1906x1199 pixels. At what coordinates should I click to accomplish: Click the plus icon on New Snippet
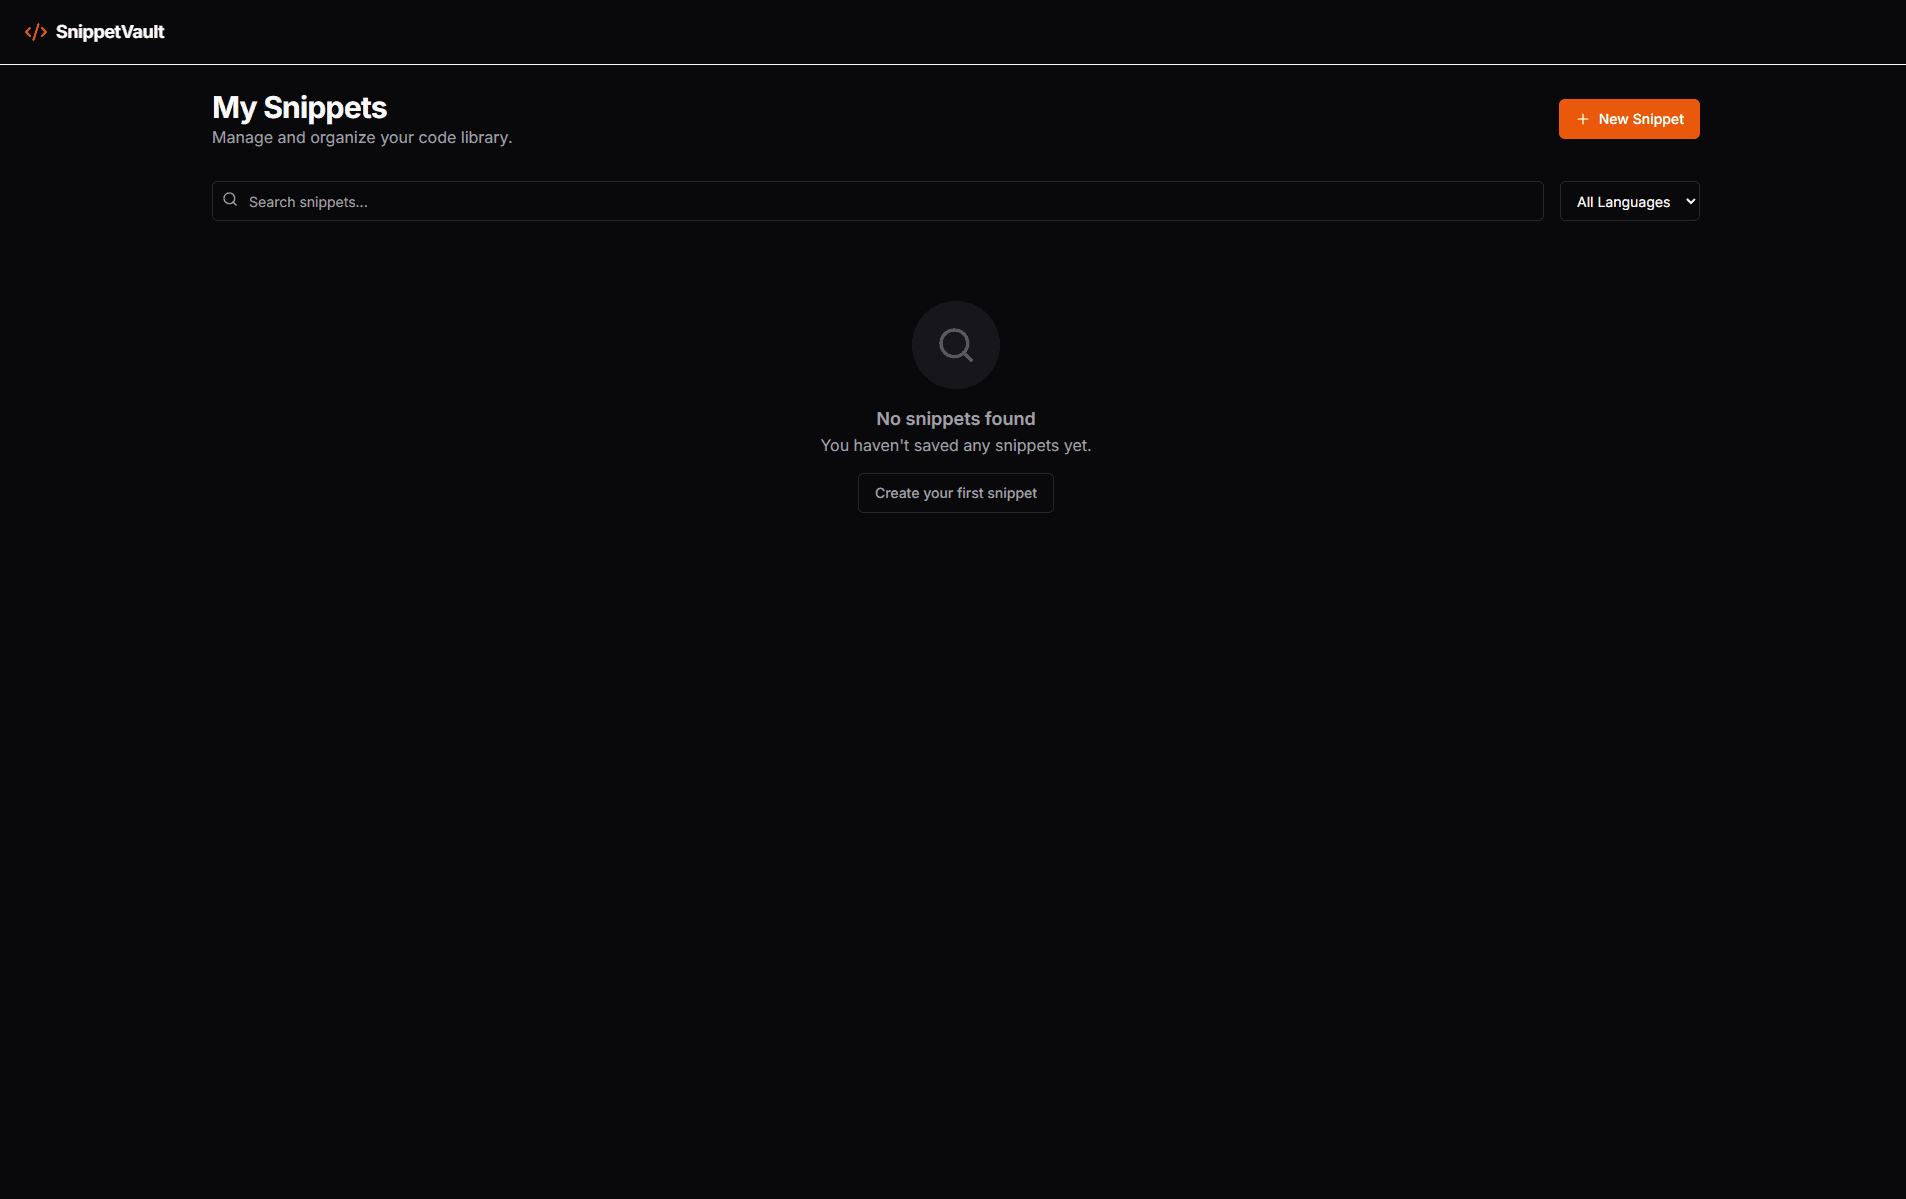coord(1582,119)
